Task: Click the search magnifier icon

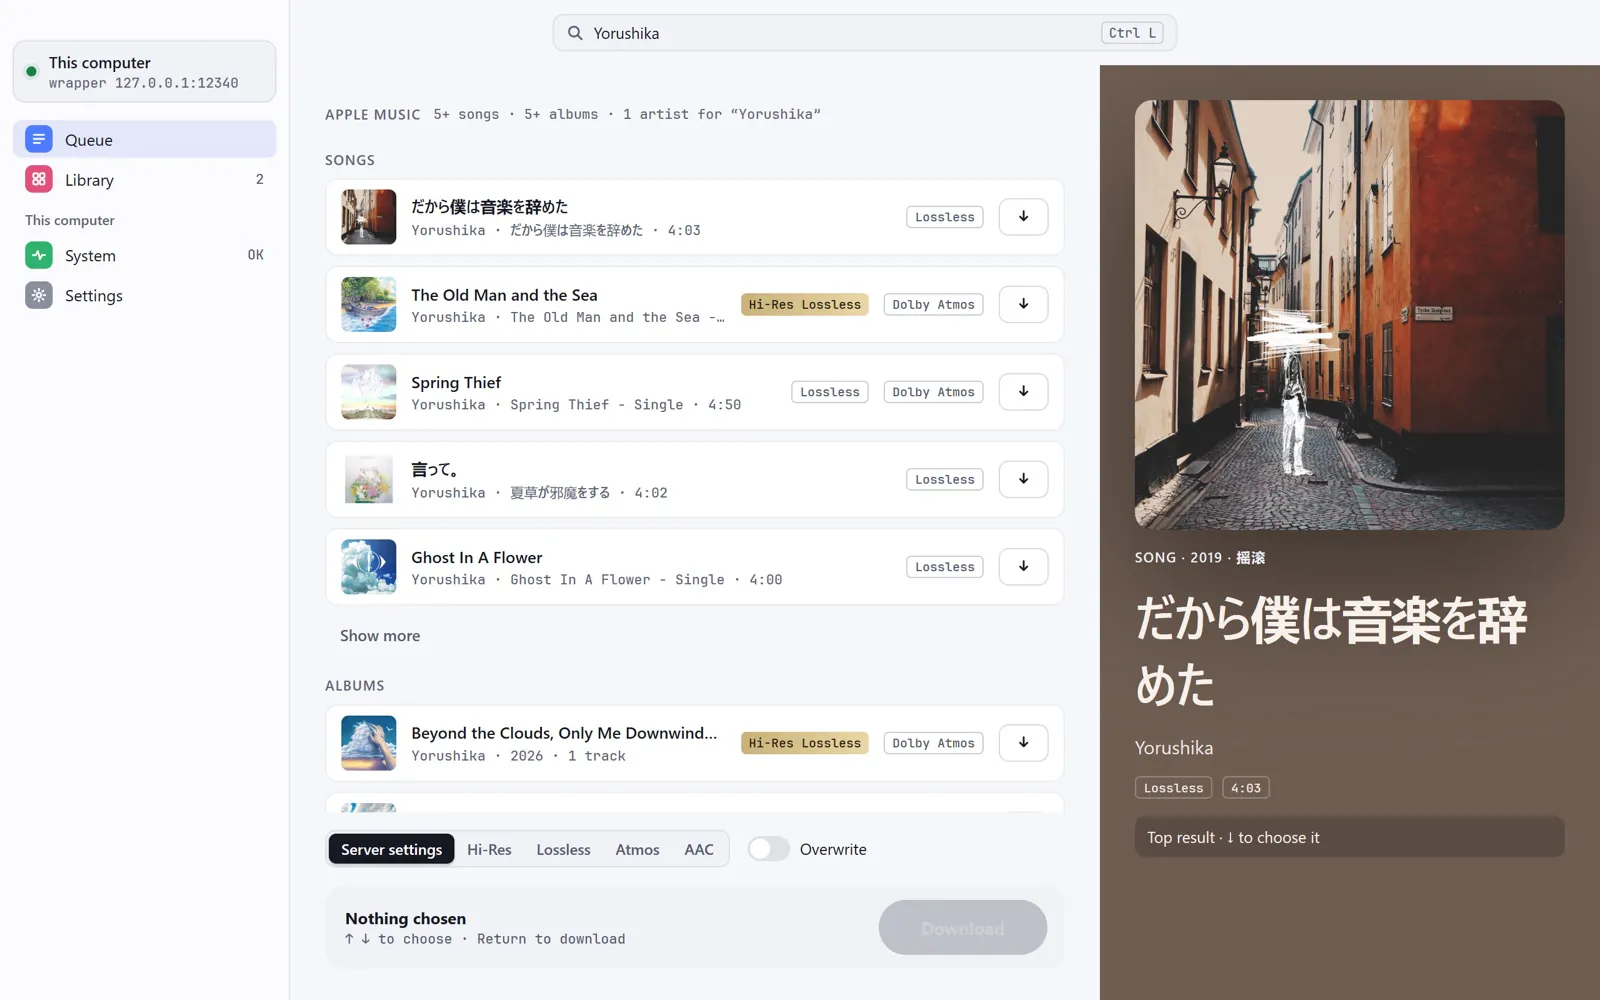Action: 575,33
